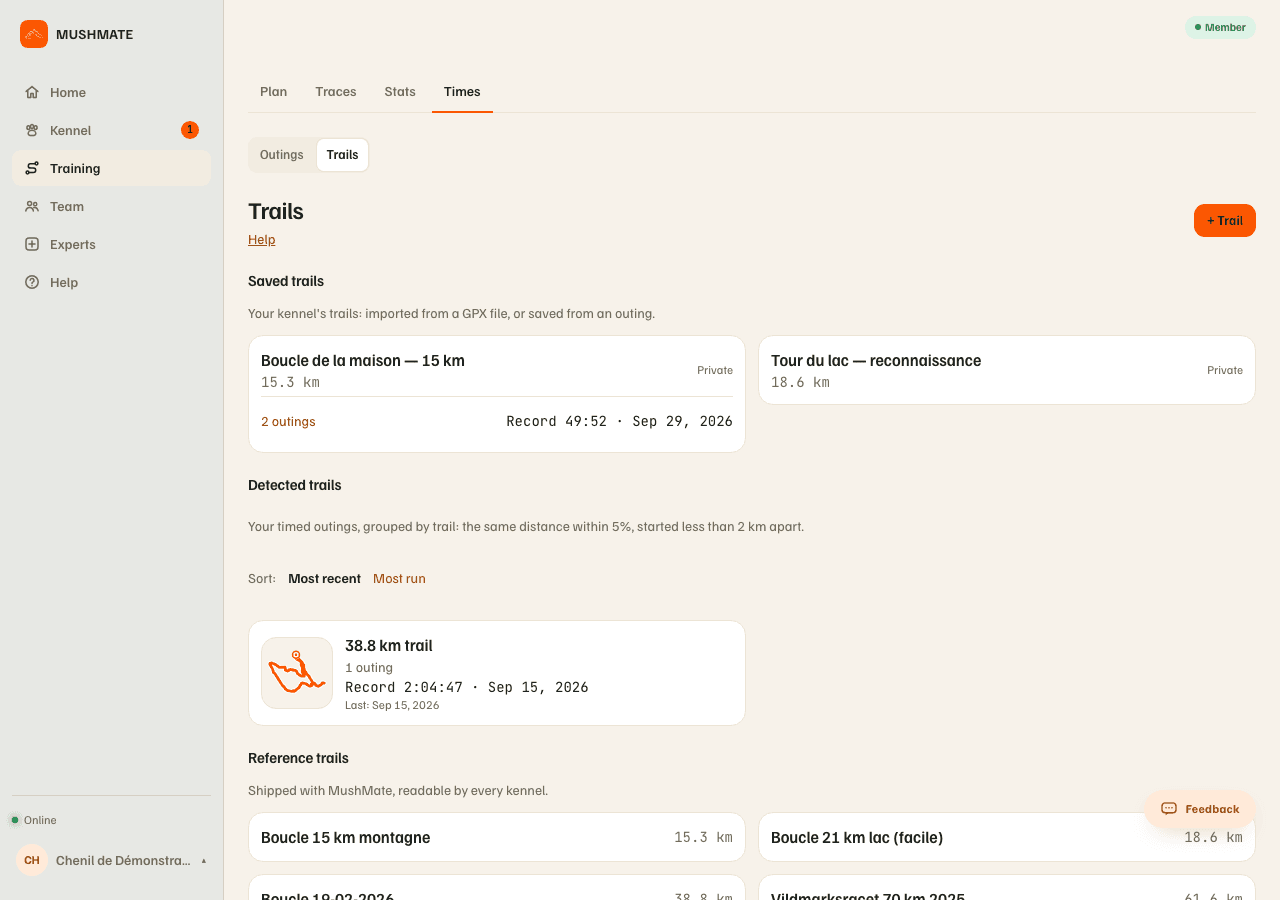Click the 18.6 km distance under Tour du lac

click(x=800, y=382)
